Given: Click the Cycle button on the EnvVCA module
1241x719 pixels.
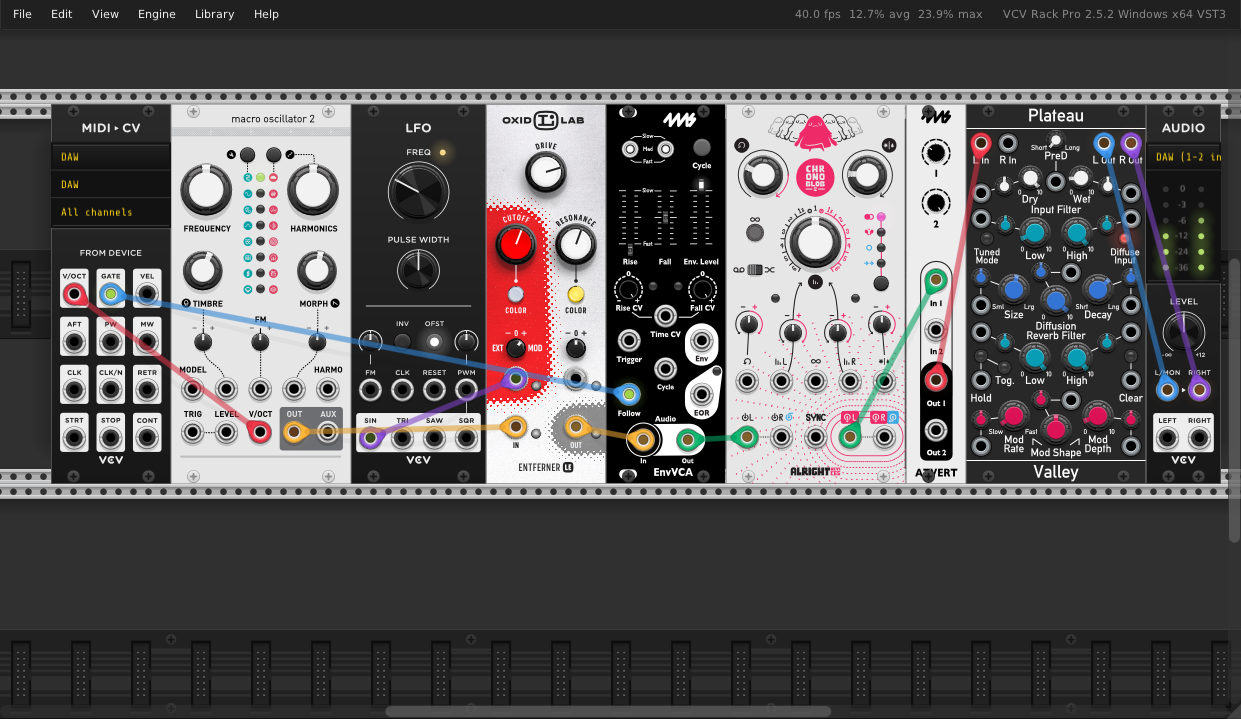Looking at the screenshot, I should (703, 147).
